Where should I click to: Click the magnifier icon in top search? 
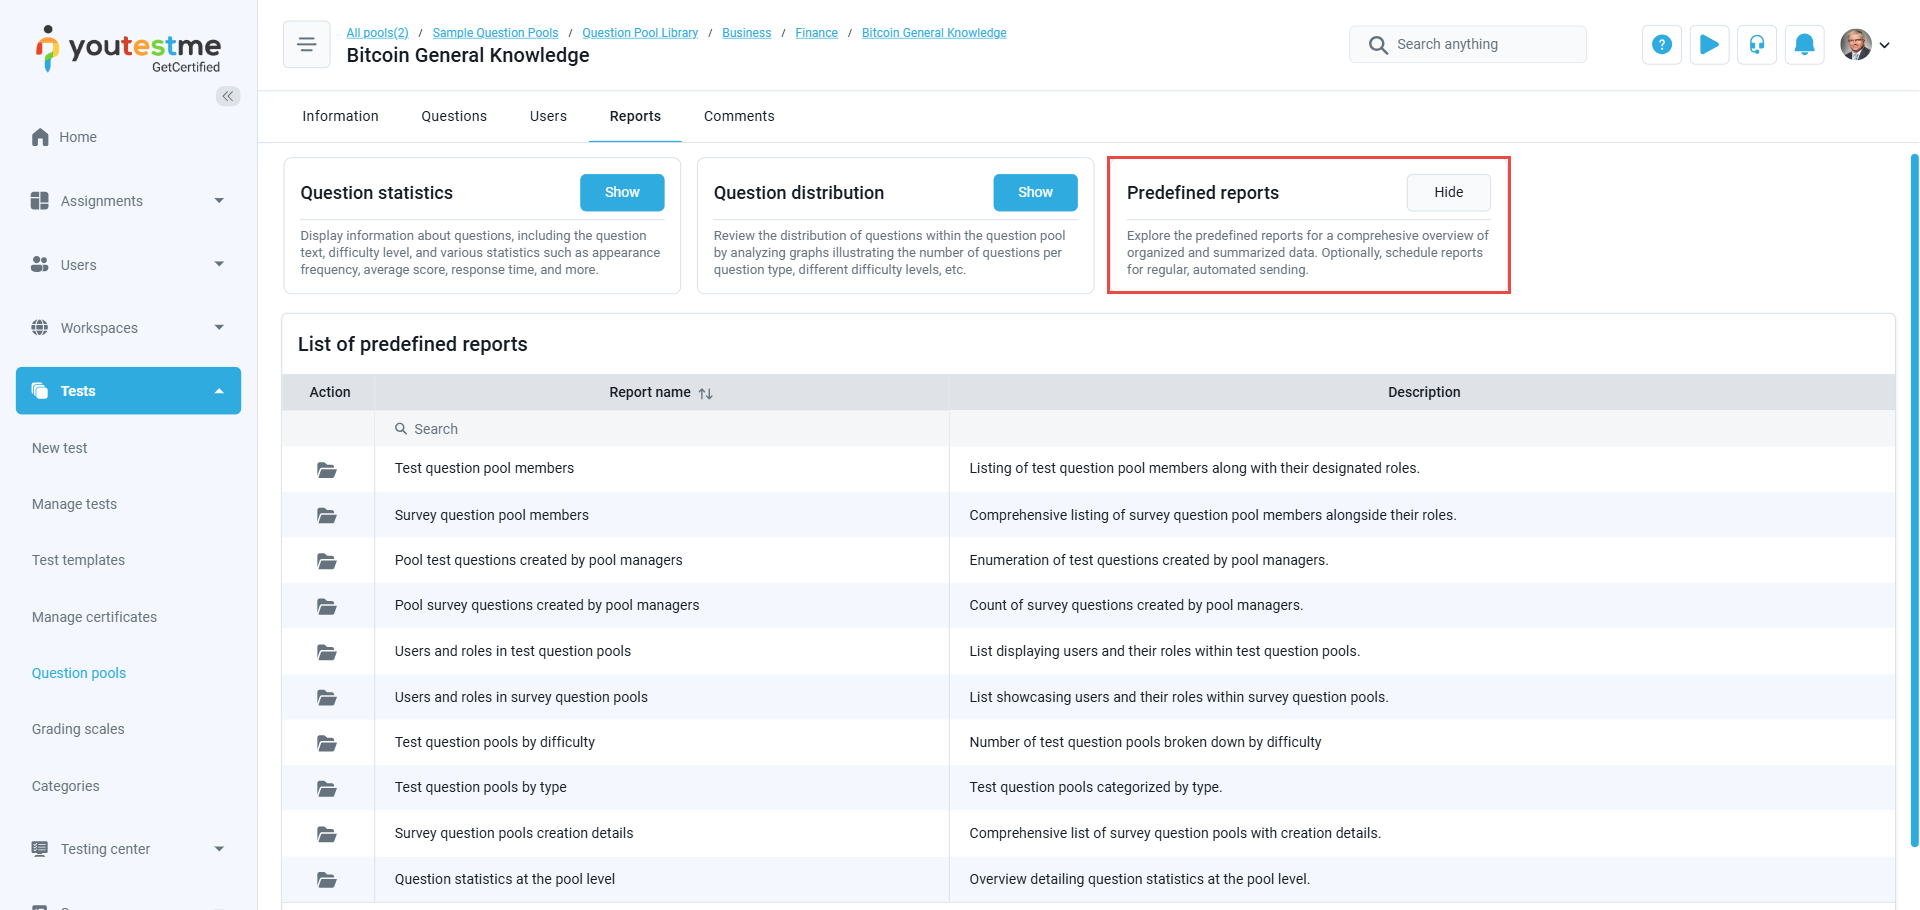tap(1378, 45)
